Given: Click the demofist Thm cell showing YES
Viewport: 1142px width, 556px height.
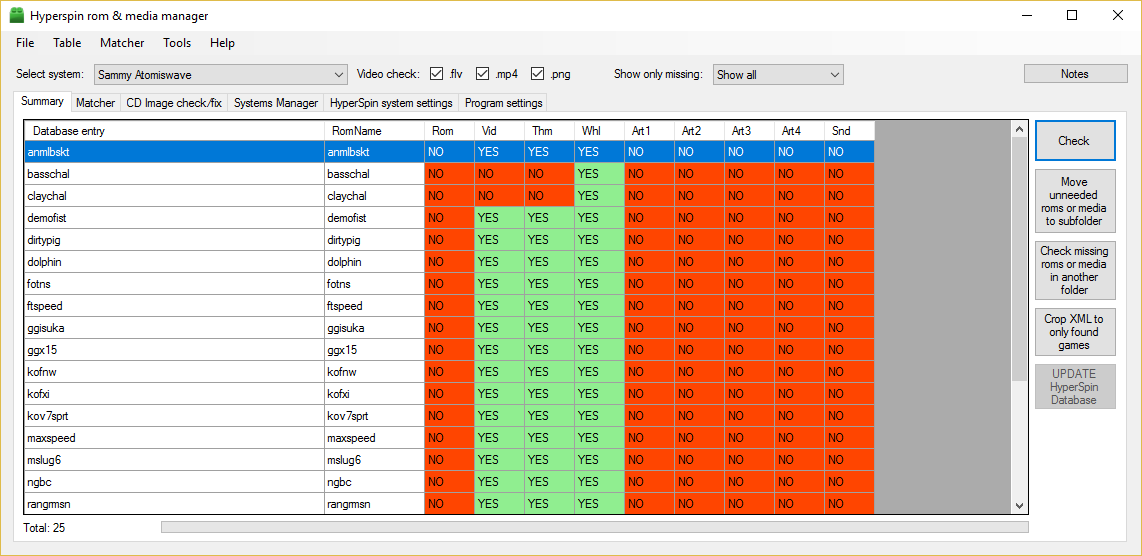Looking at the screenshot, I should click(x=549, y=218).
